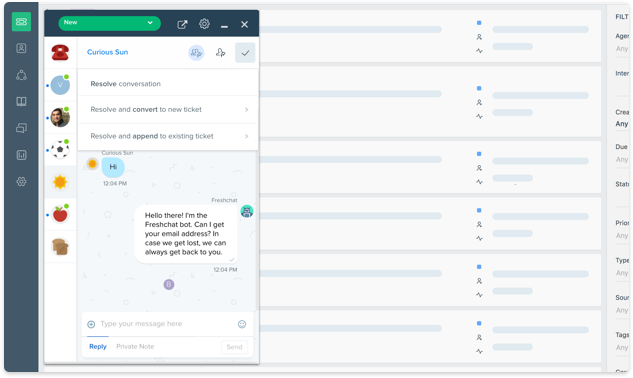
Task: Click the assign agent icon
Action: click(x=220, y=52)
